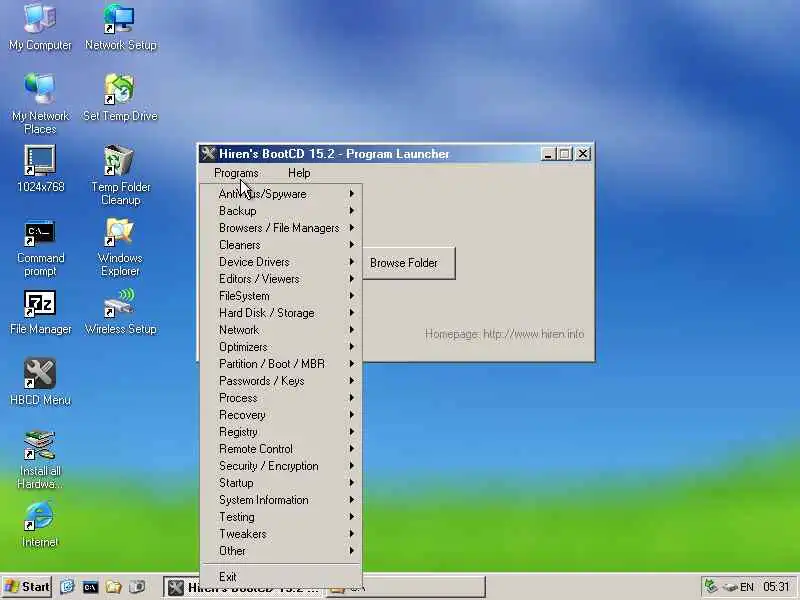Expand the Editors / Viewers submenu
800x600 pixels.
pos(281,279)
